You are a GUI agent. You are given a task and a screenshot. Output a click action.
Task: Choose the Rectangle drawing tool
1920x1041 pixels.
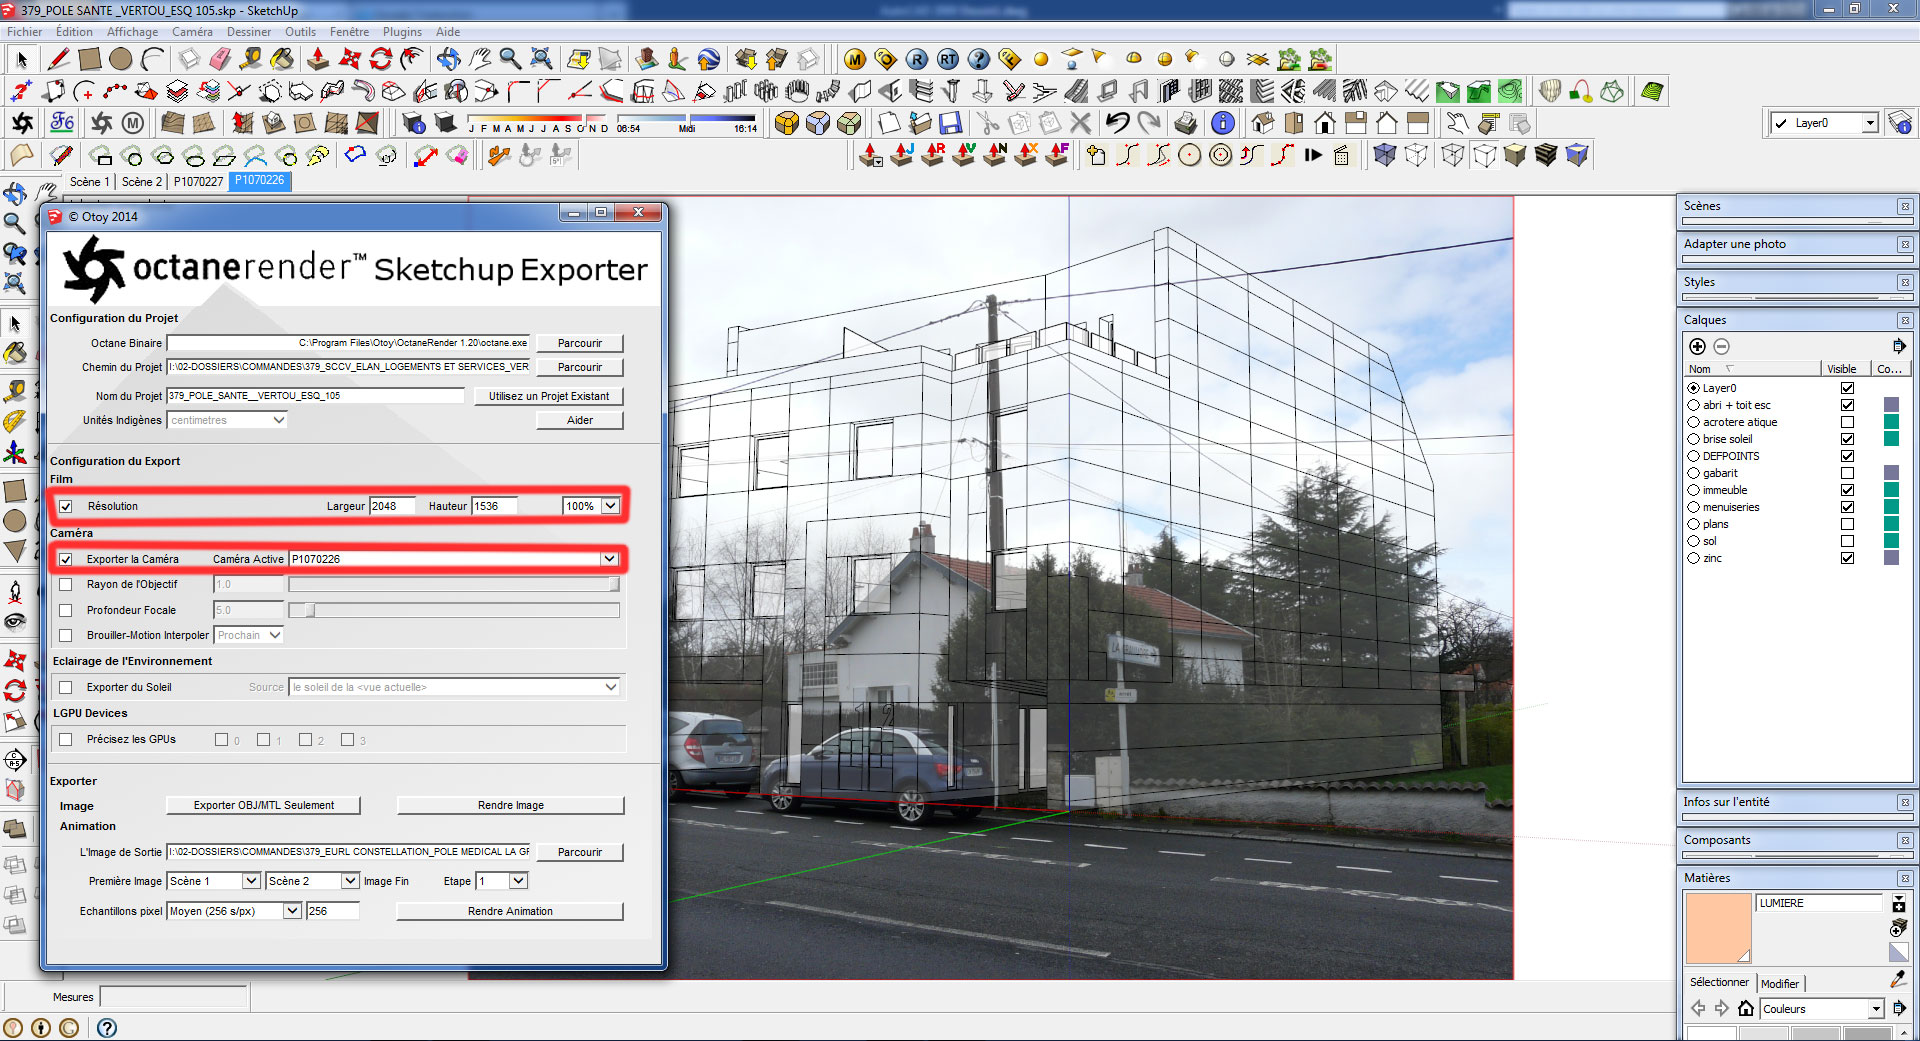pos(90,59)
